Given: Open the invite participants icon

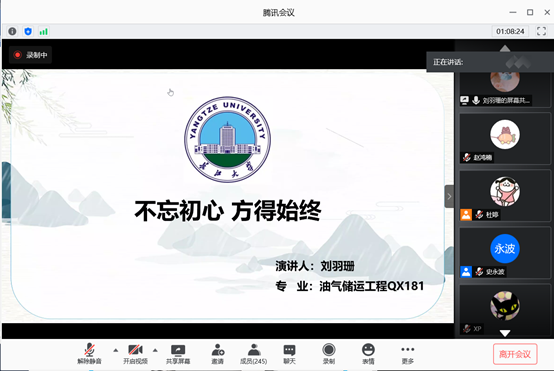Looking at the screenshot, I should pyautogui.click(x=218, y=354).
